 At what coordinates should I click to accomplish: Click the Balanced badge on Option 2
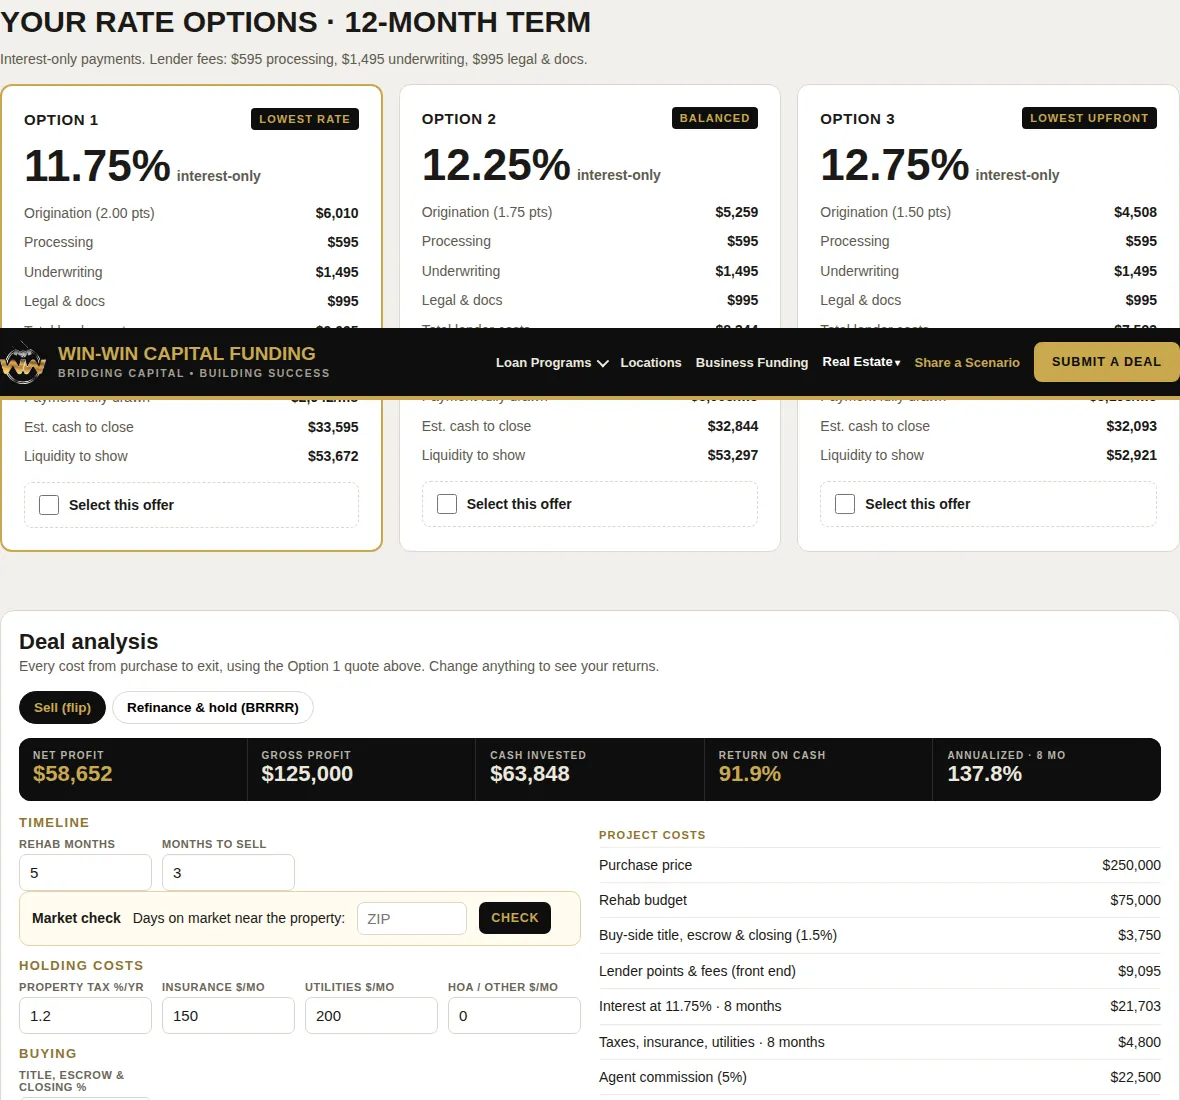pyautogui.click(x=715, y=118)
